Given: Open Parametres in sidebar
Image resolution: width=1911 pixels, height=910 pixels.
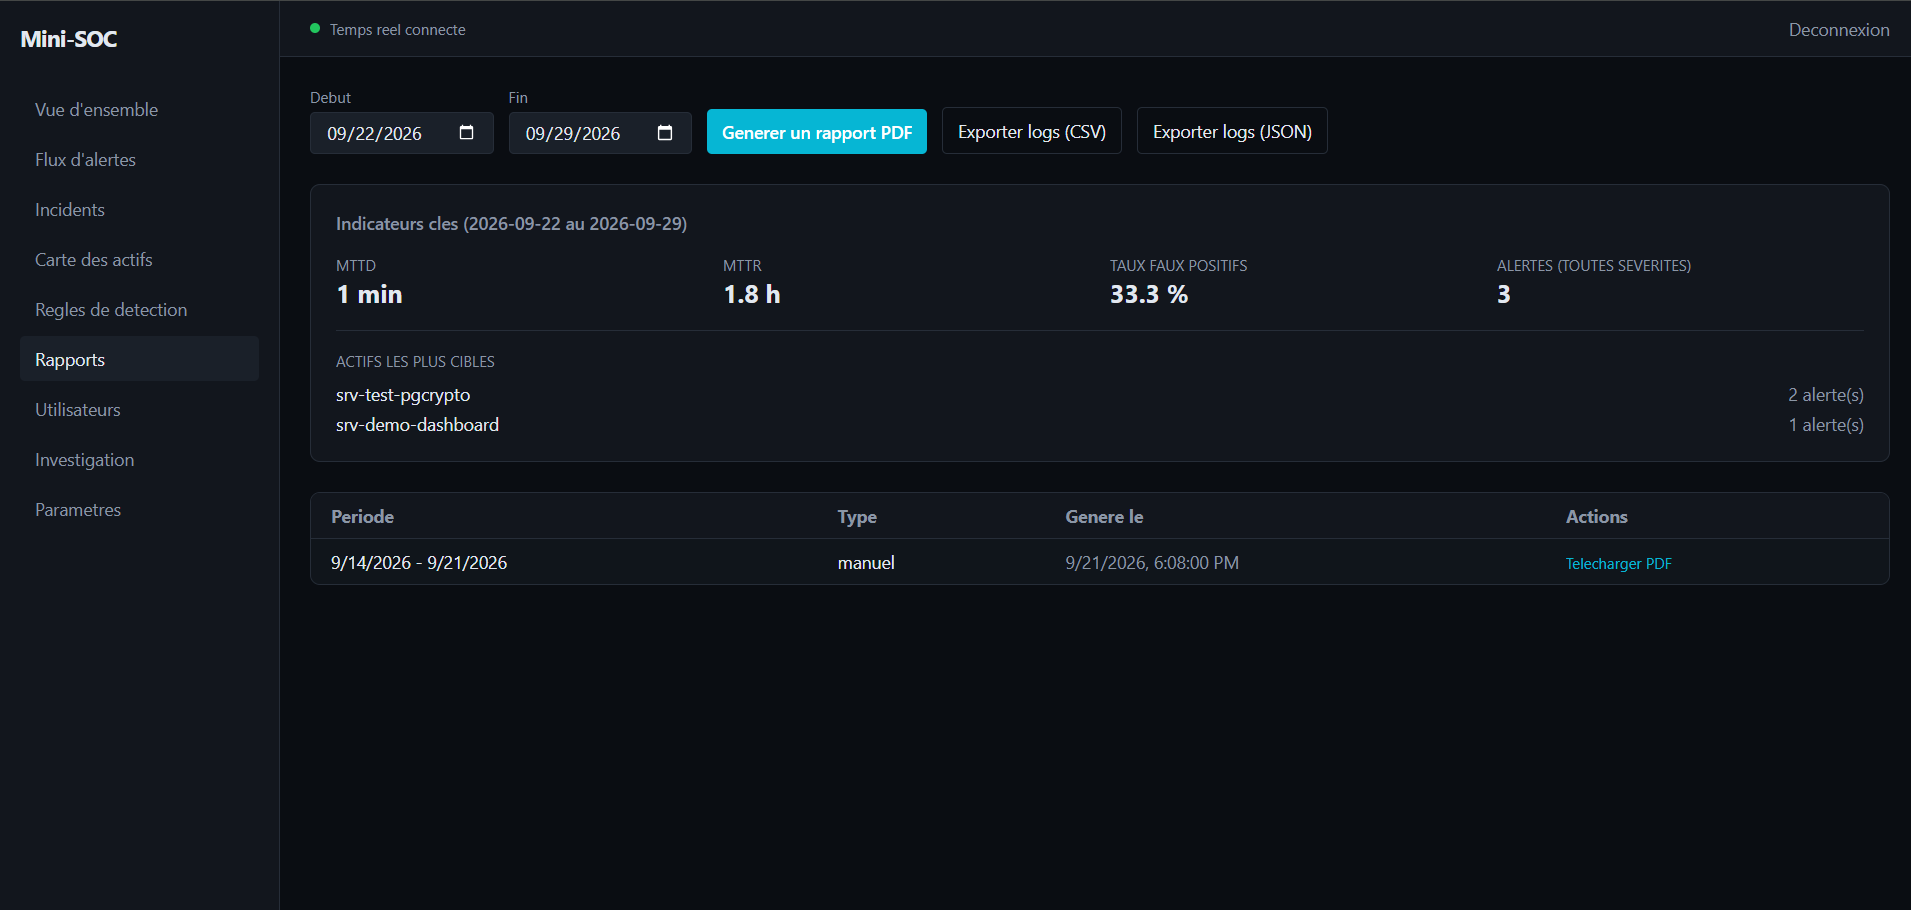Looking at the screenshot, I should tap(139, 510).
